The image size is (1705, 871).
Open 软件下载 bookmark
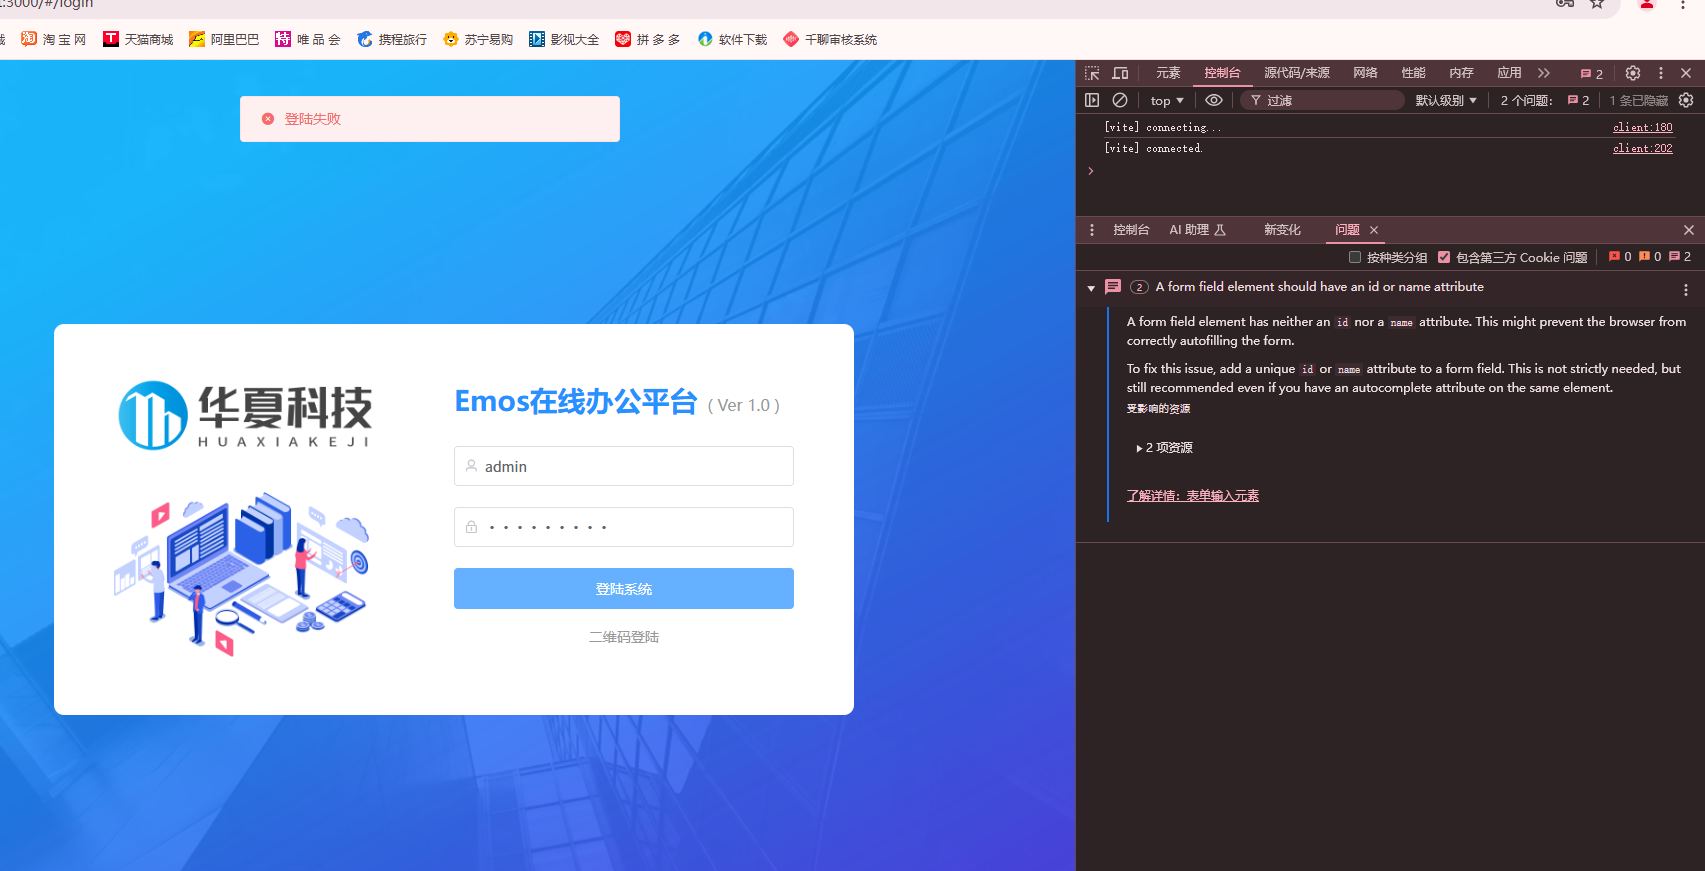(732, 39)
